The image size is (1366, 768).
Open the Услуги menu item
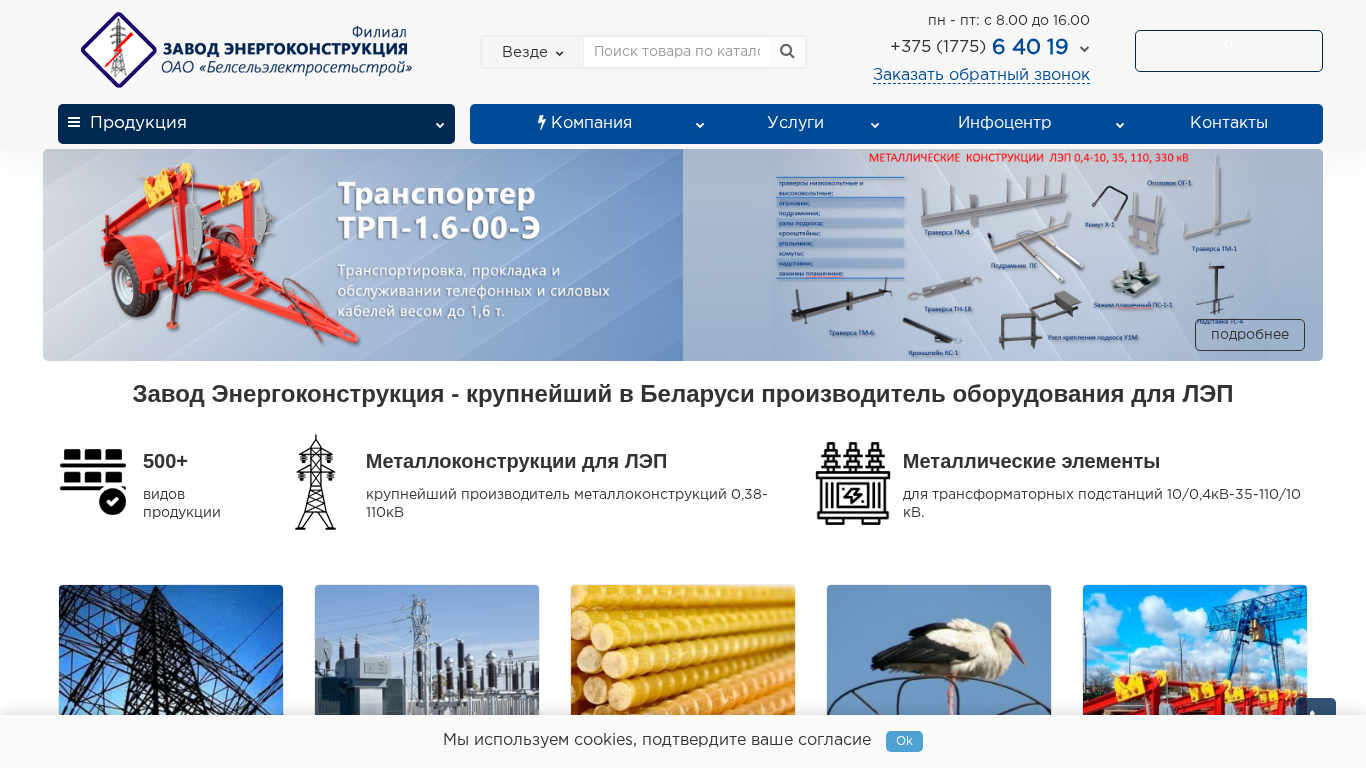[795, 123]
